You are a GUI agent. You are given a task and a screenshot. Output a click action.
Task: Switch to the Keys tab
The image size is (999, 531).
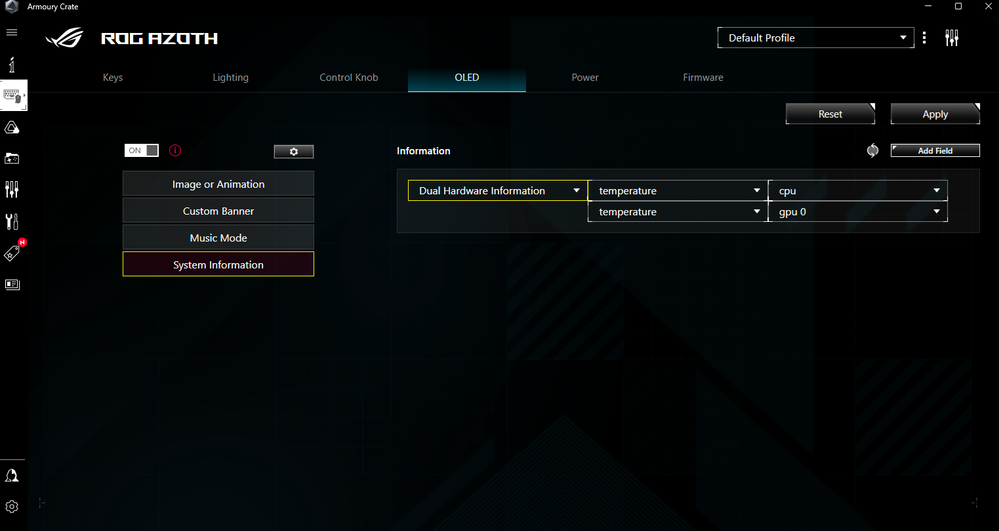113,77
